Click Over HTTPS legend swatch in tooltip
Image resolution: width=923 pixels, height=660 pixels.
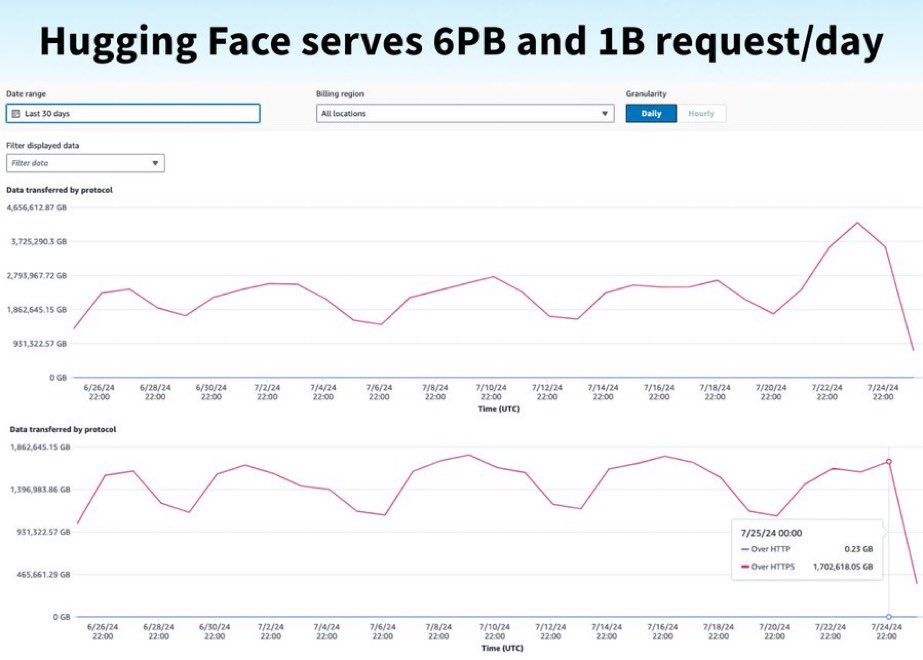coord(745,567)
